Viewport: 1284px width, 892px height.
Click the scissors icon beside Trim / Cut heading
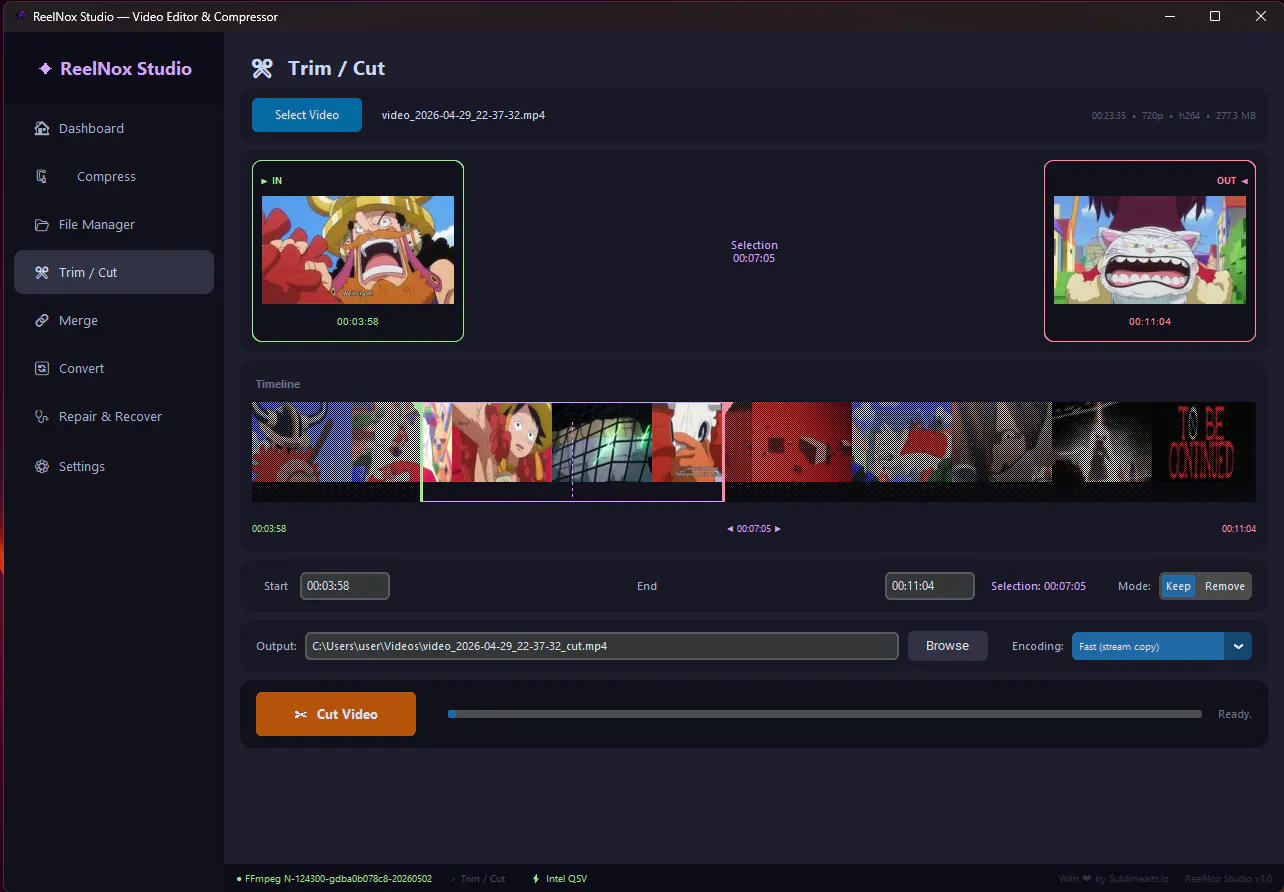[262, 68]
